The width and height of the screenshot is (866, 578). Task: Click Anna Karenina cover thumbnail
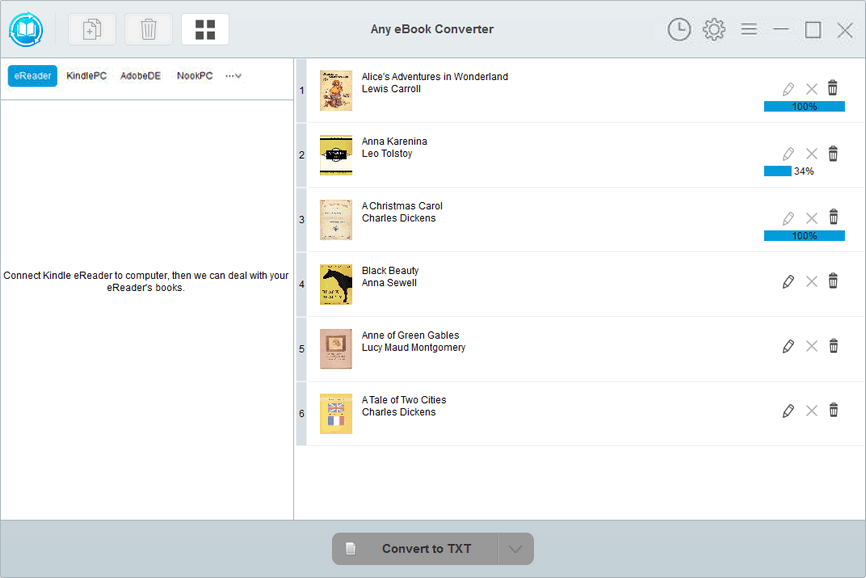pyautogui.click(x=336, y=155)
